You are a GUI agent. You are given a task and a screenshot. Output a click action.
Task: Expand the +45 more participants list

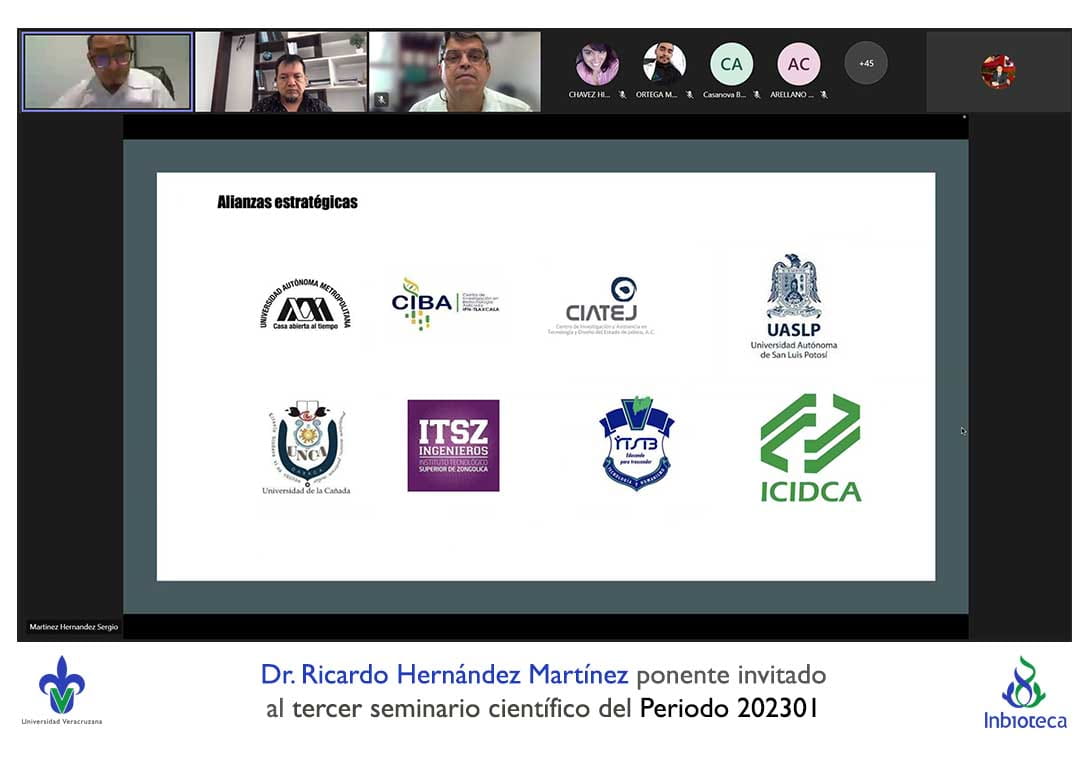tap(865, 63)
